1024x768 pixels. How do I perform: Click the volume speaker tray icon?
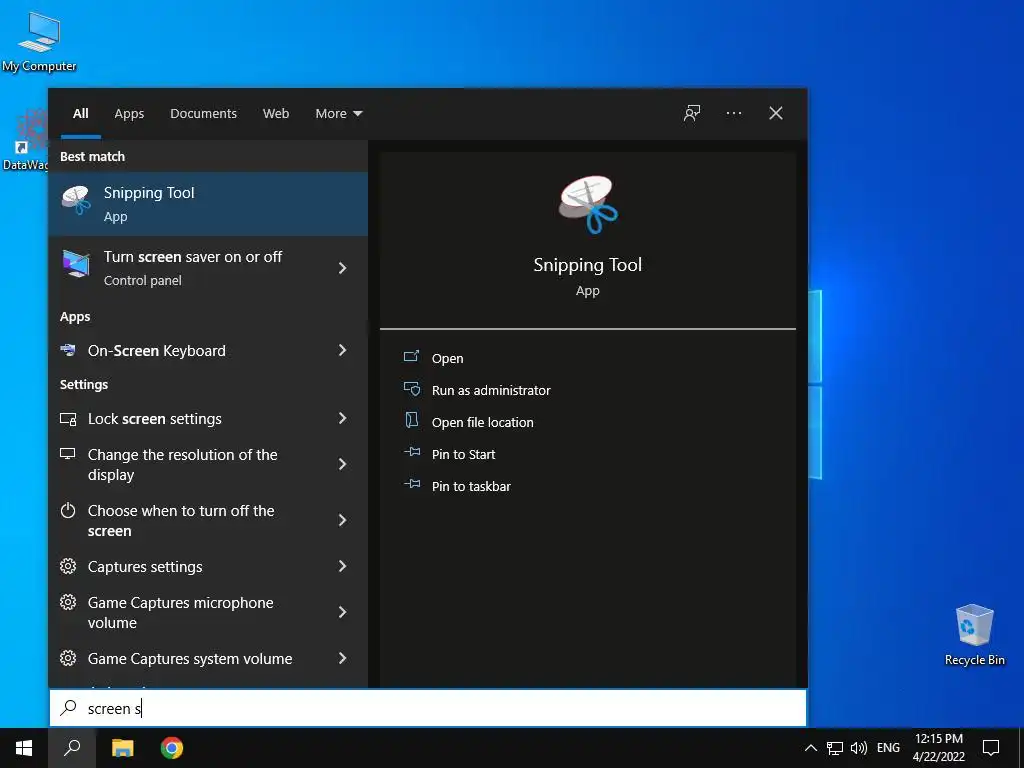(x=859, y=748)
